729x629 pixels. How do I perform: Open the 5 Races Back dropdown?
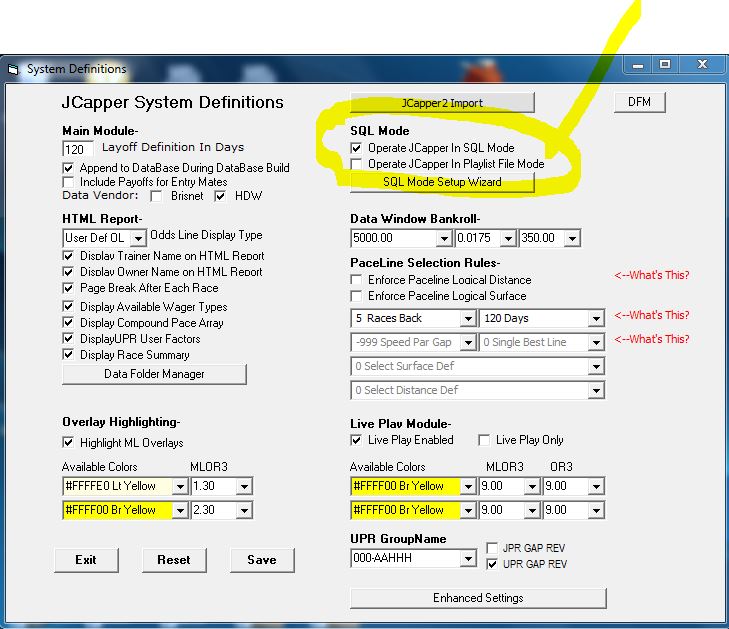coord(468,319)
